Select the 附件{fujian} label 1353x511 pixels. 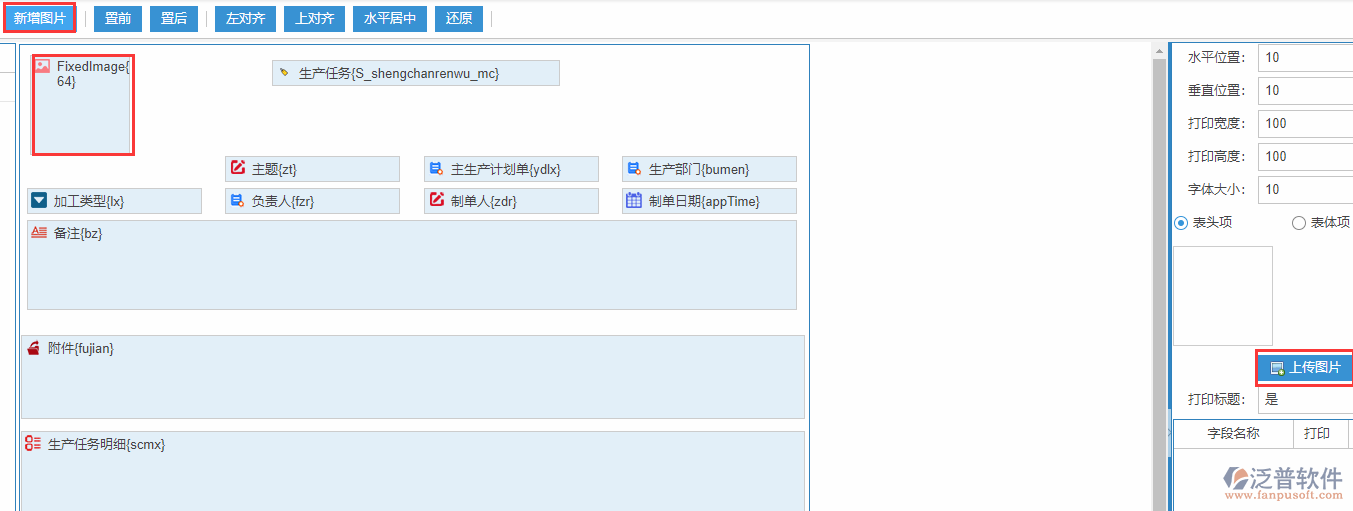click(81, 348)
